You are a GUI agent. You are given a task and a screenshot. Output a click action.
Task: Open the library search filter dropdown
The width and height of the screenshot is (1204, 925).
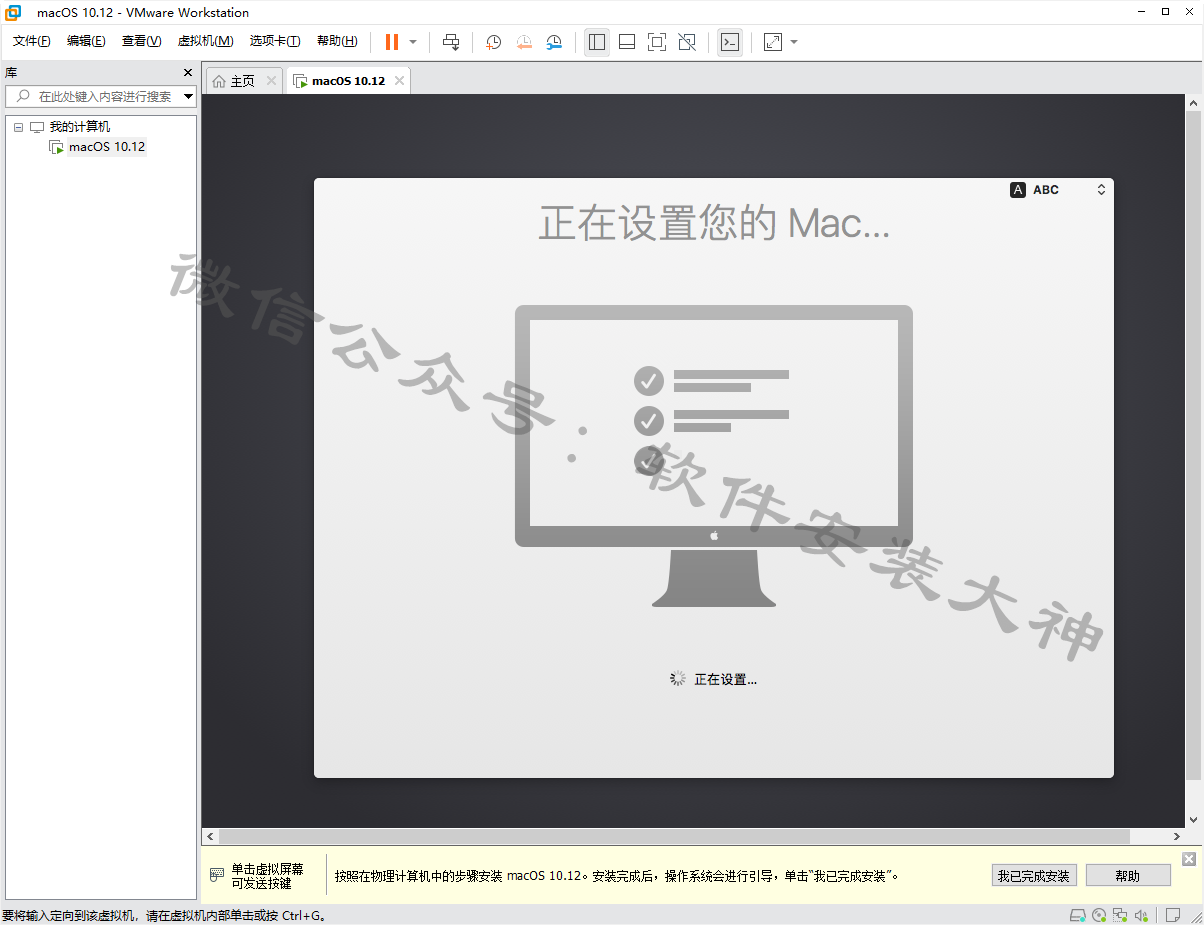(188, 97)
